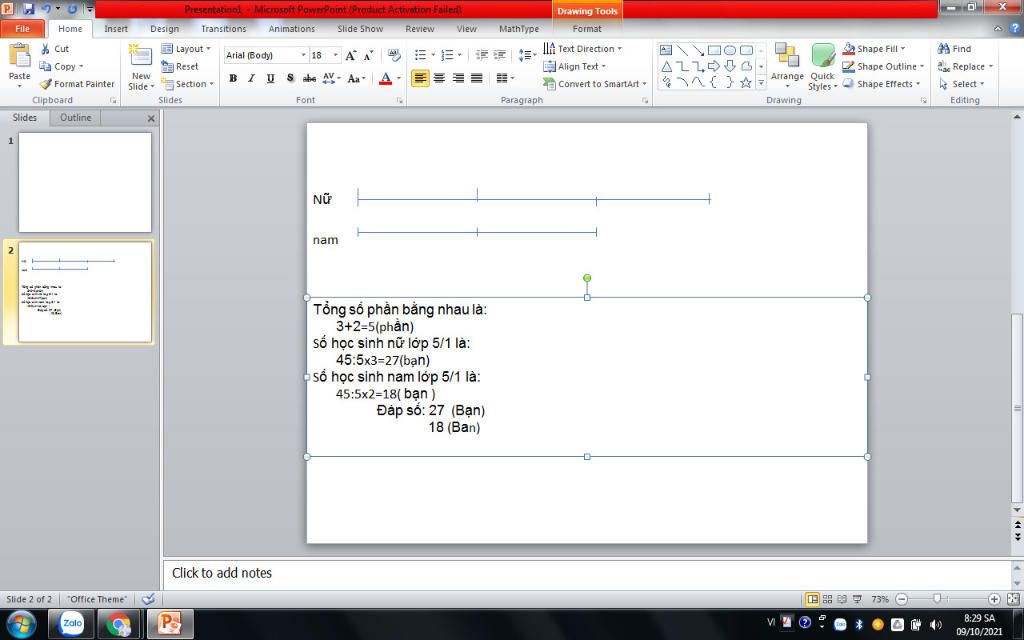Select slide 1 thumbnail
The image size is (1024, 640).
point(85,182)
